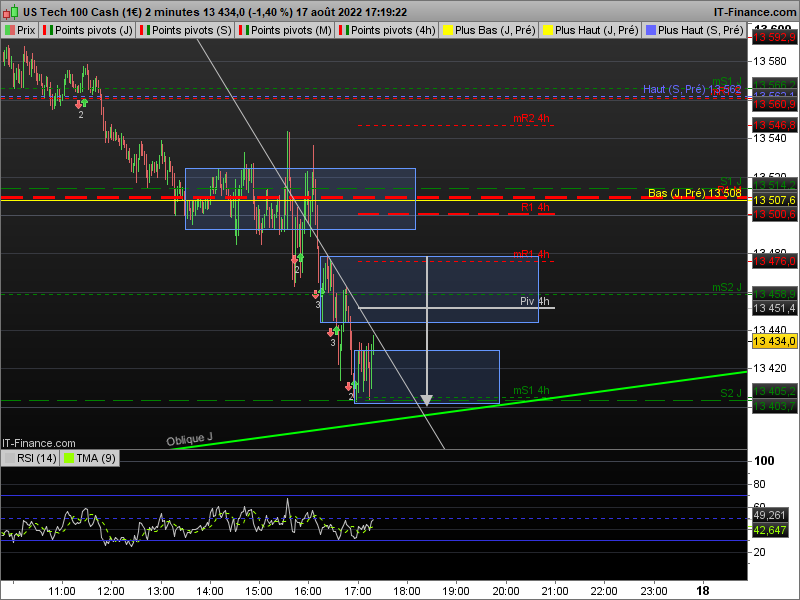Click the mS2 J line label
This screenshot has height=600, width=800.
click(x=727, y=287)
